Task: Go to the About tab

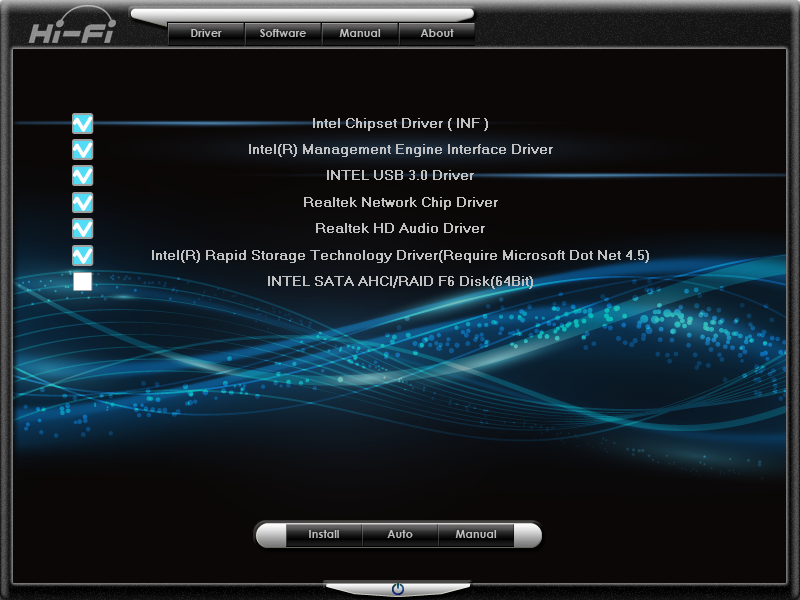Action: tap(437, 34)
